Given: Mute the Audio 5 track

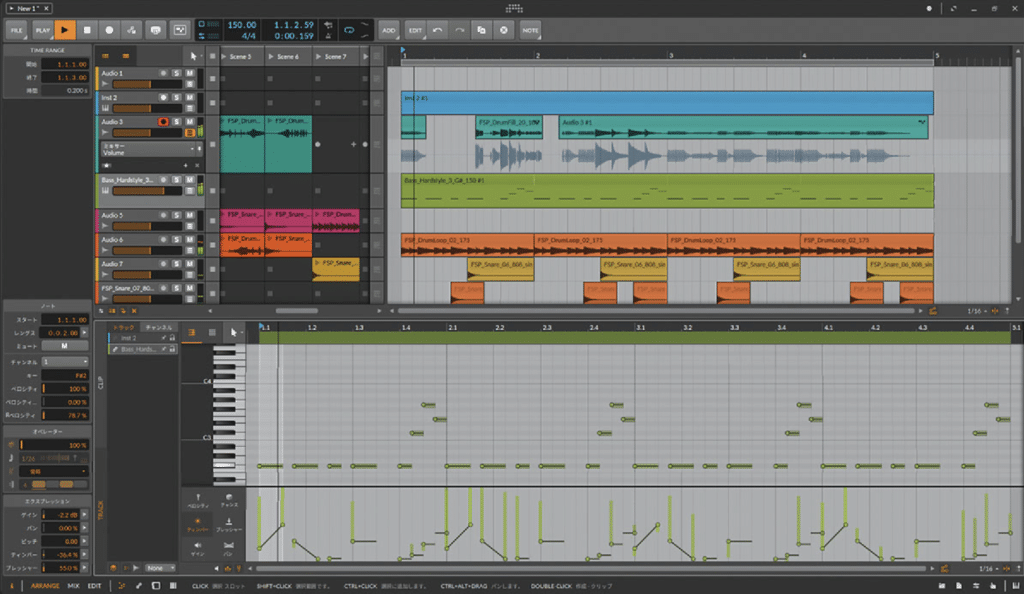Looking at the screenshot, I should pyautogui.click(x=189, y=215).
